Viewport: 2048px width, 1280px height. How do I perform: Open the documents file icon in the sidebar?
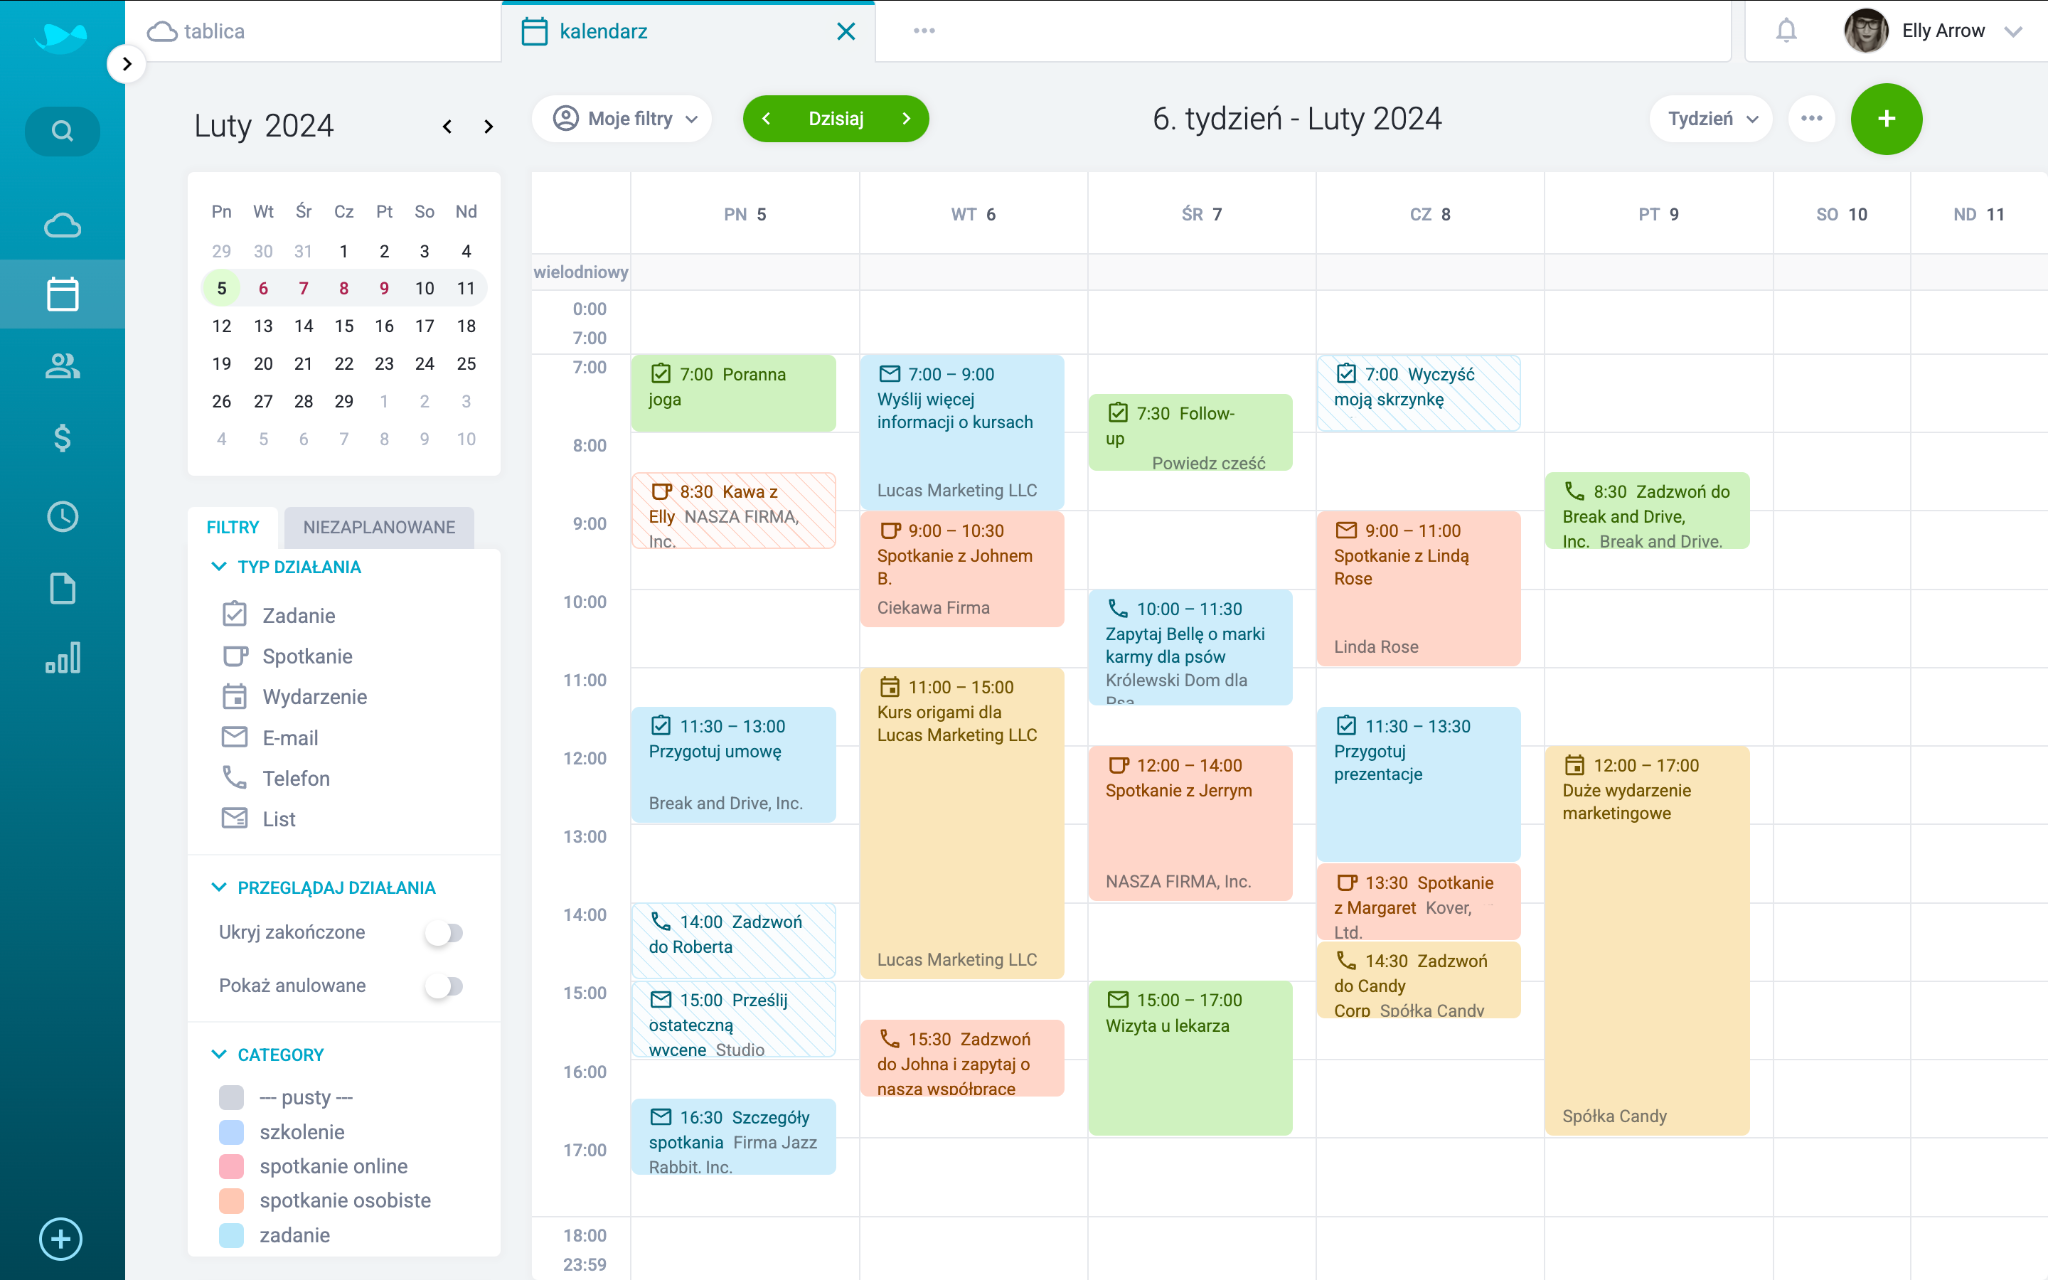[62, 588]
